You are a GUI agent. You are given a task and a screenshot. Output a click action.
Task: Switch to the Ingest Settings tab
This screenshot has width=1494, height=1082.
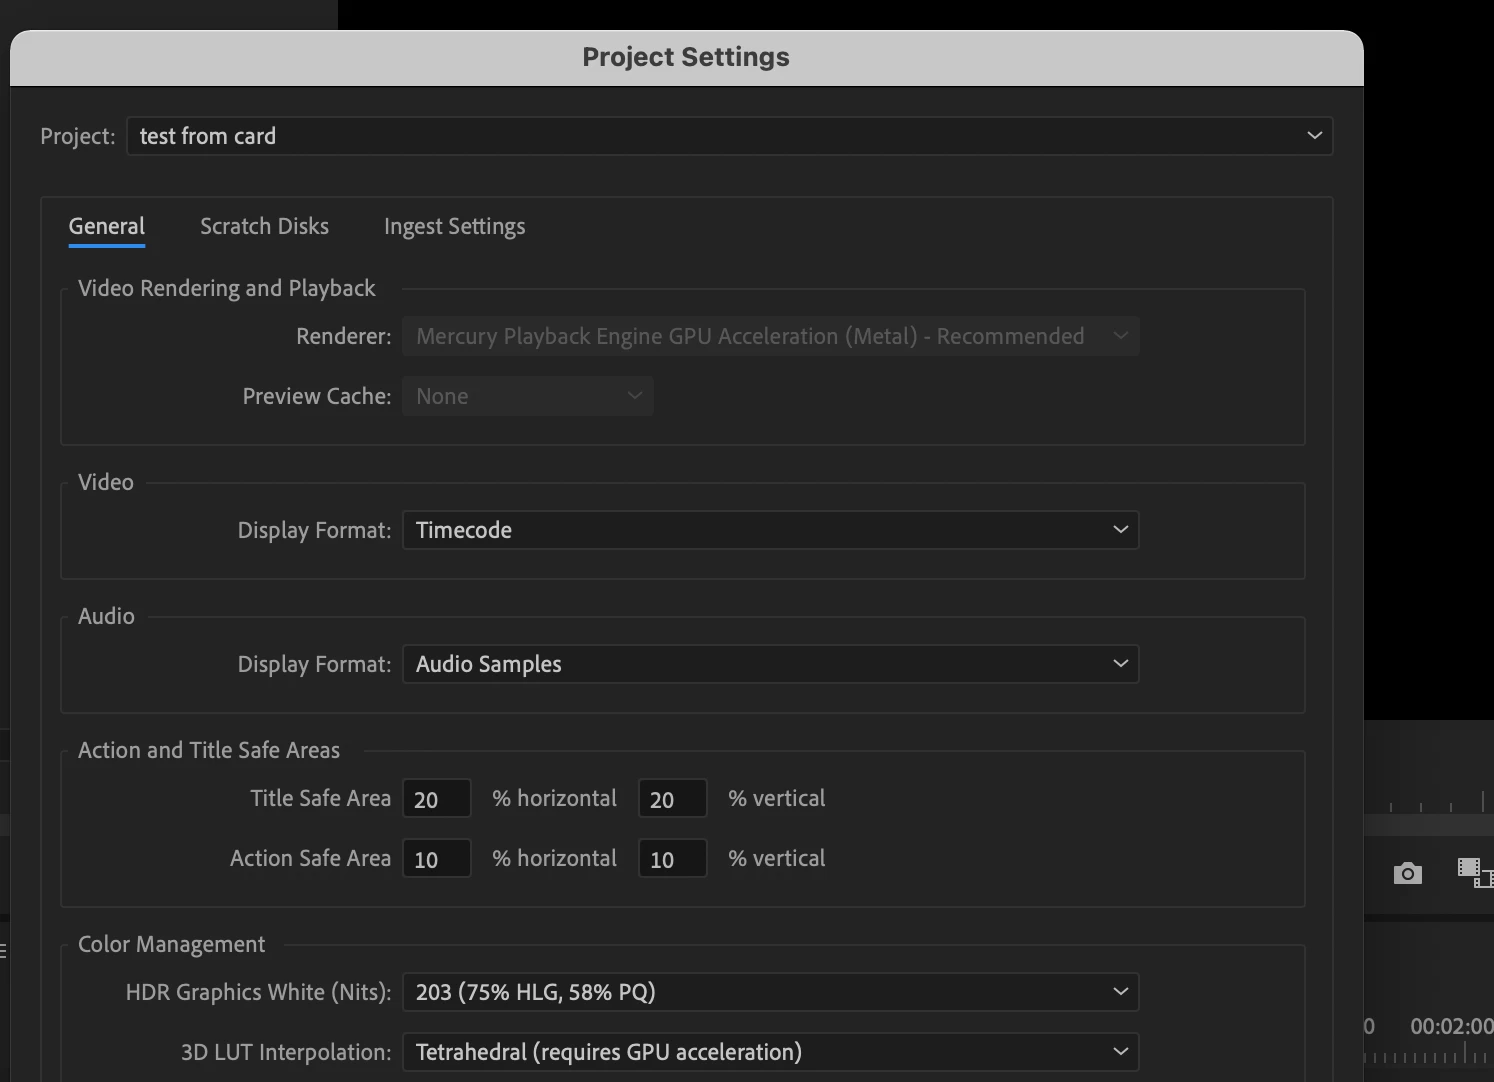(x=454, y=226)
